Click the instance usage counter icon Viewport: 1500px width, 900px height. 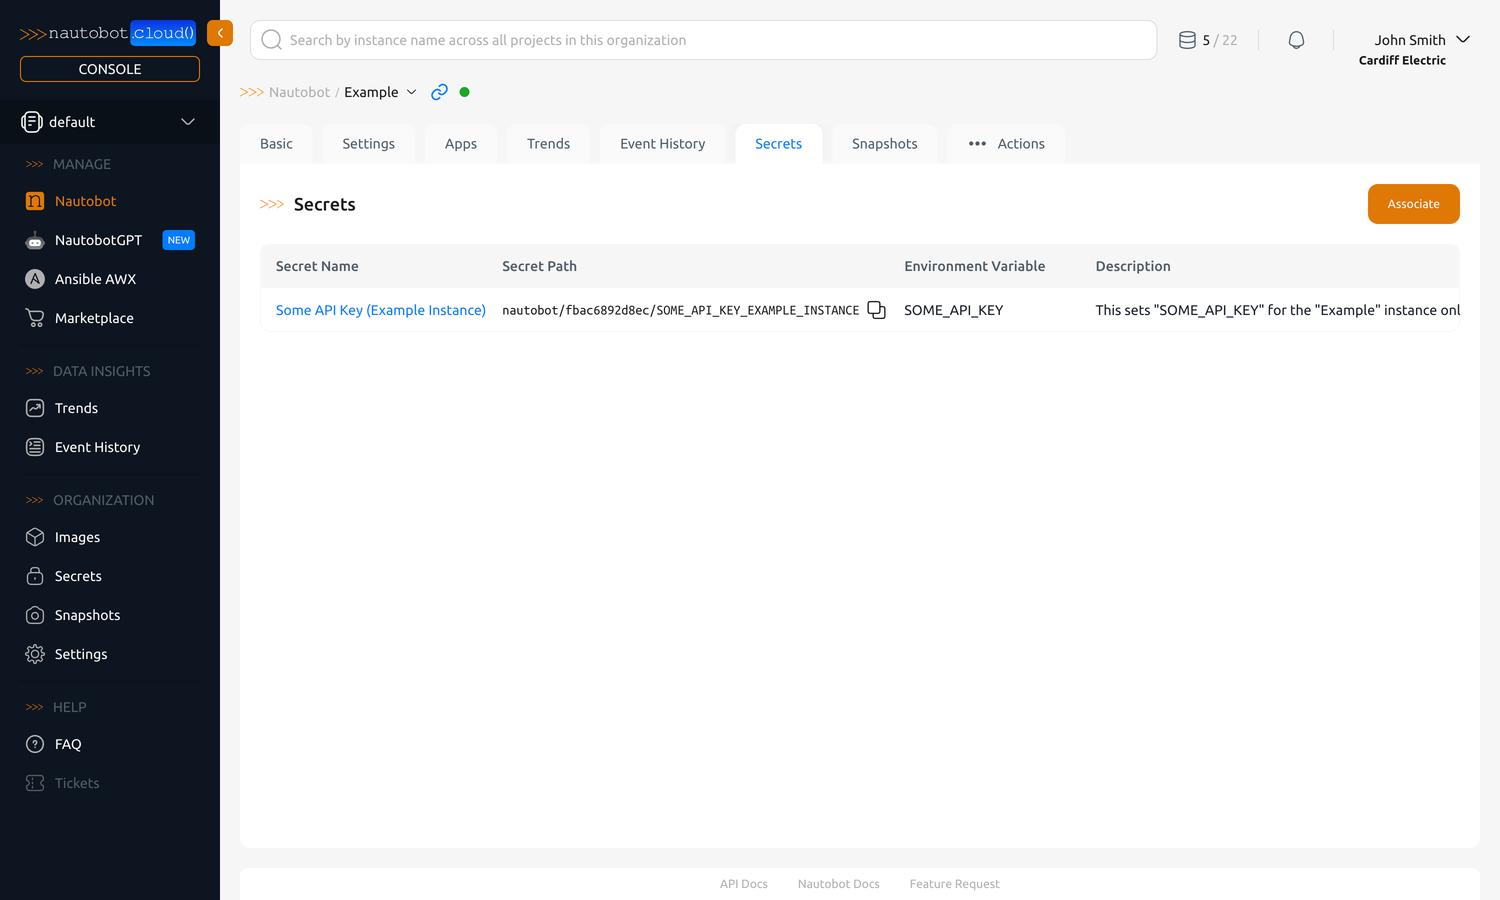tap(1187, 40)
